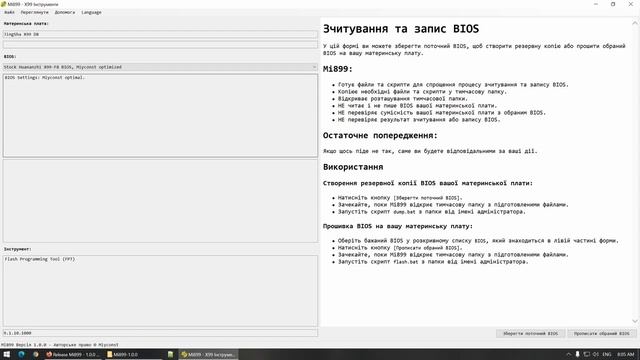Open the network tray icon
The width and height of the screenshot is (640, 360).
pyautogui.click(x=587, y=354)
